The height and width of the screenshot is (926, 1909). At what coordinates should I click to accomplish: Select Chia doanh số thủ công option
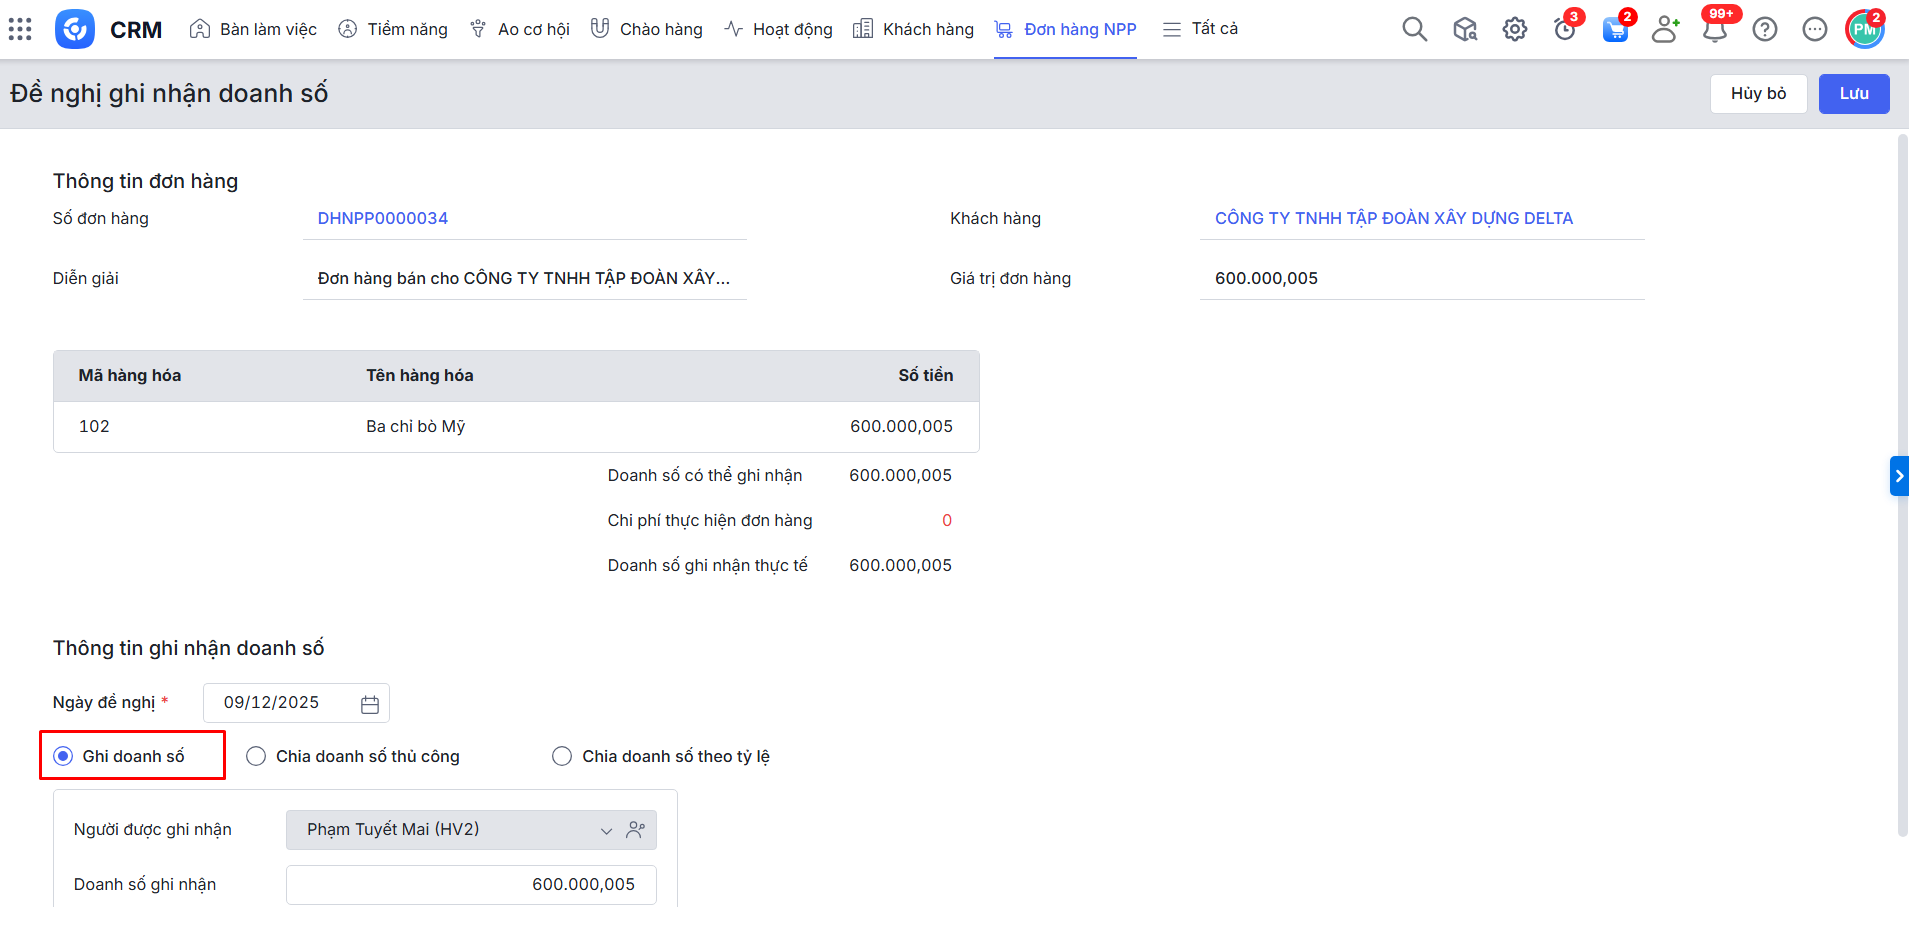click(x=257, y=756)
